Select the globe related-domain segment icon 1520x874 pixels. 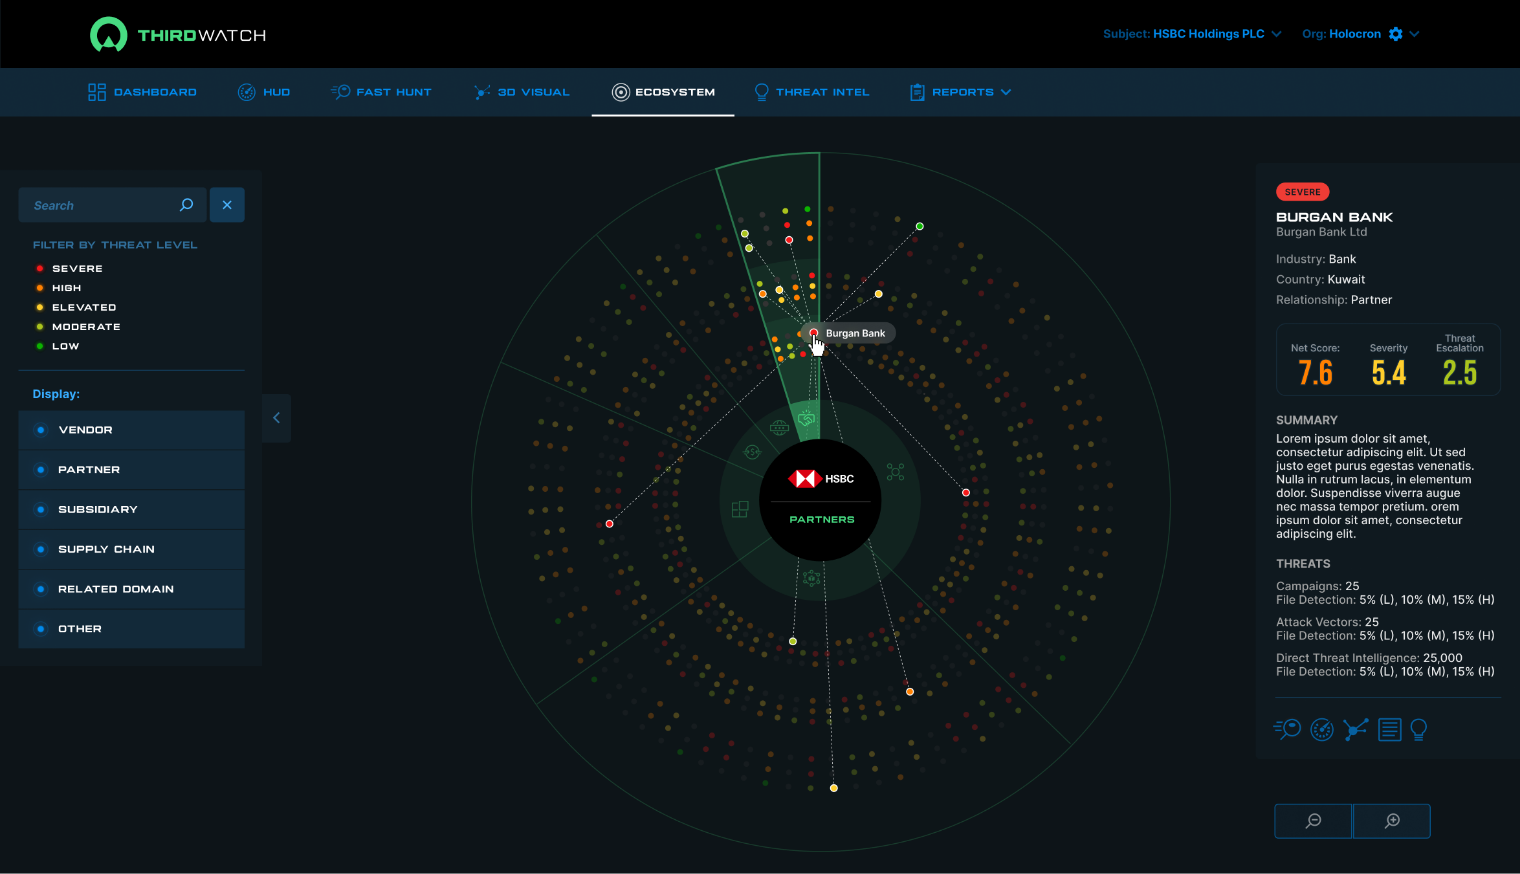coord(779,428)
